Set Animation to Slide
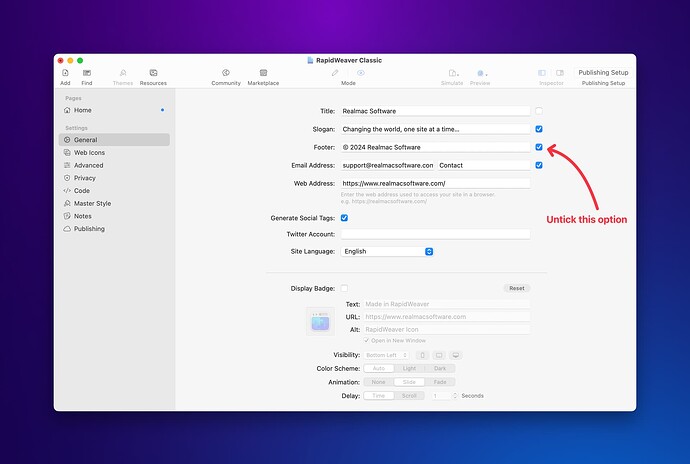690x464 pixels. 409,382
